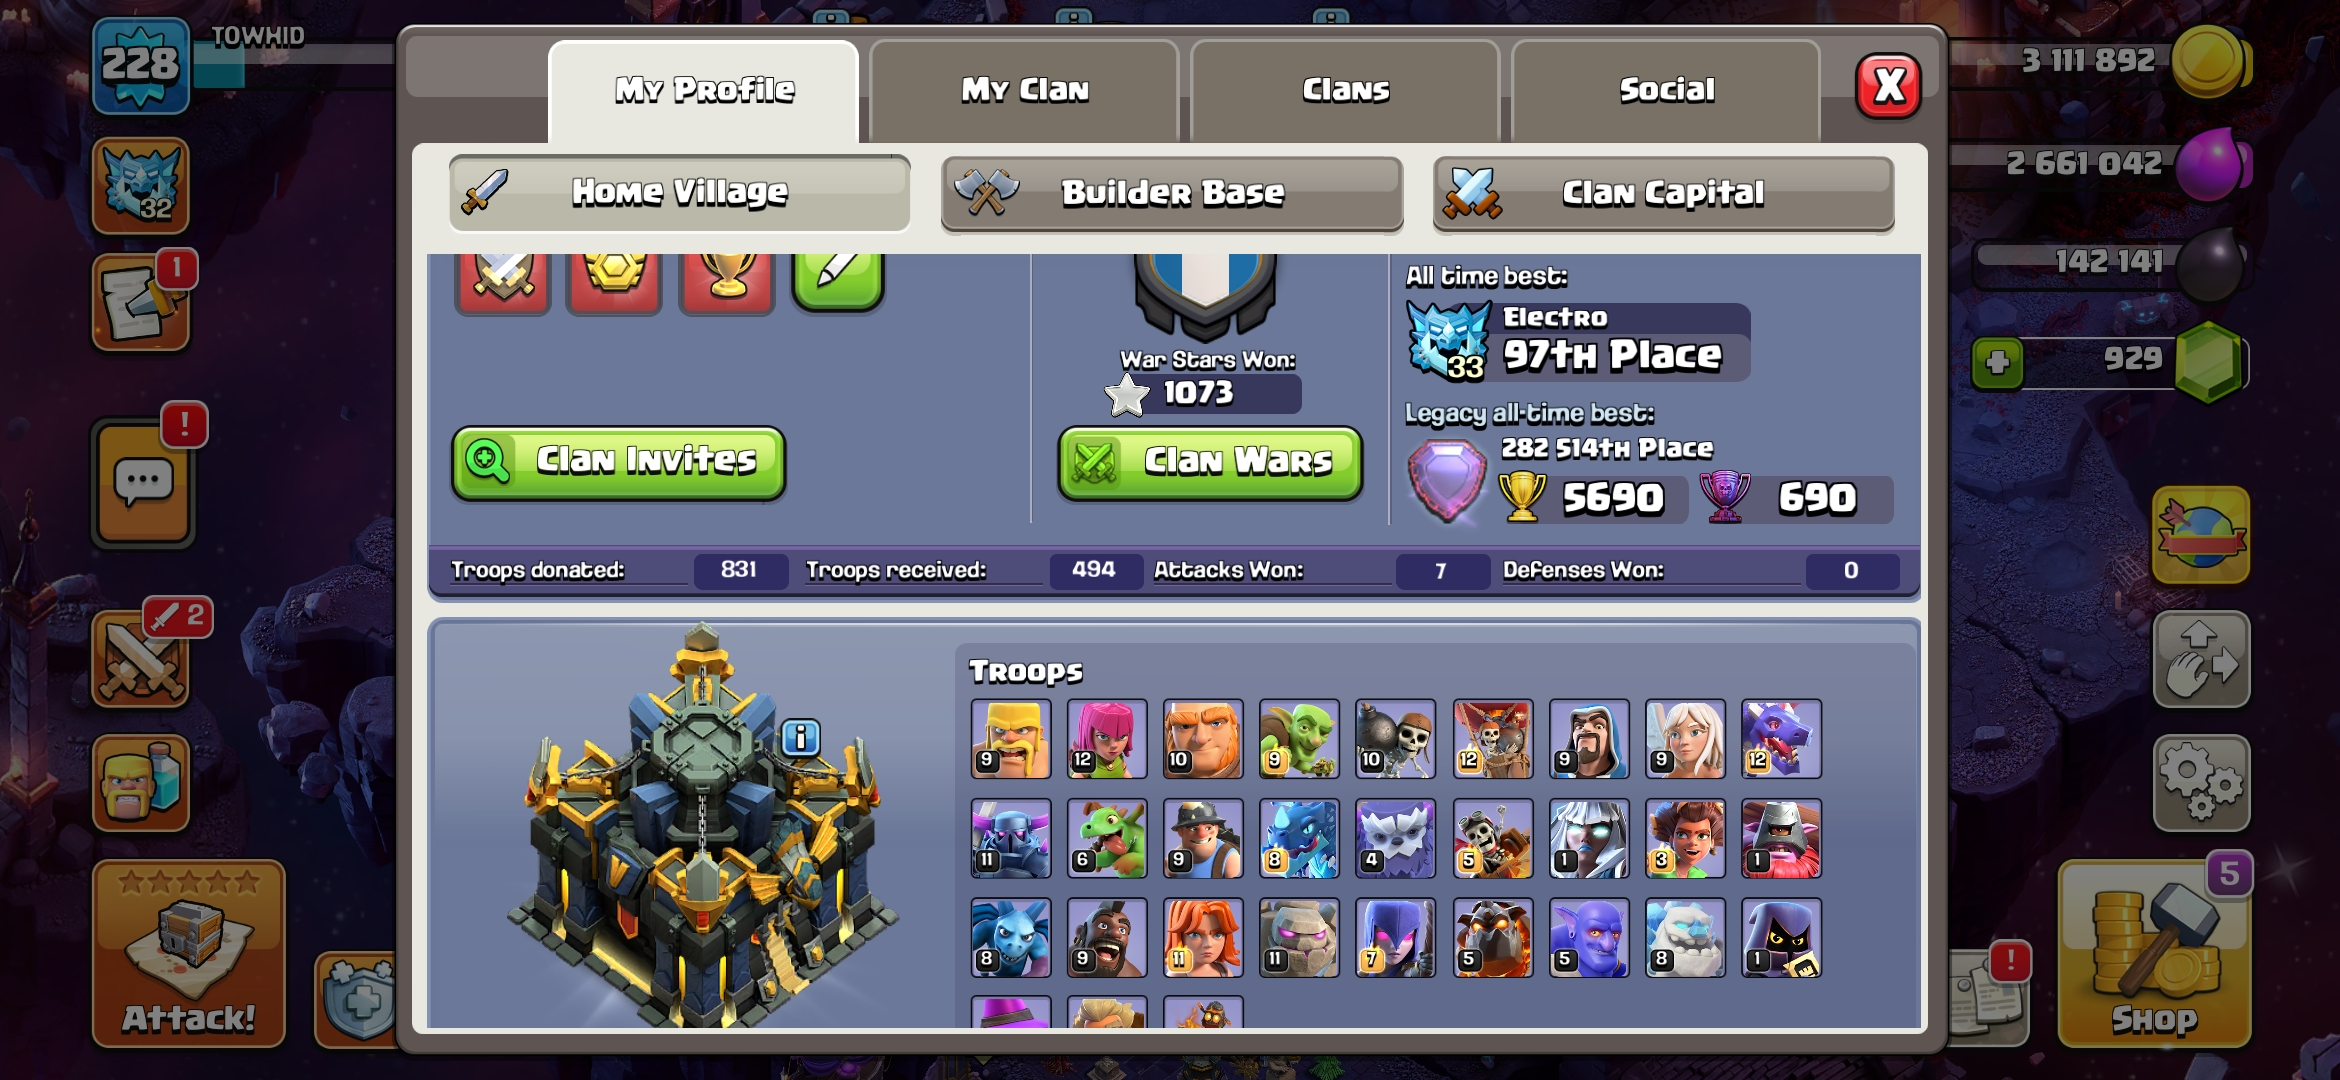
Task: Open the Social tab
Action: [1666, 90]
